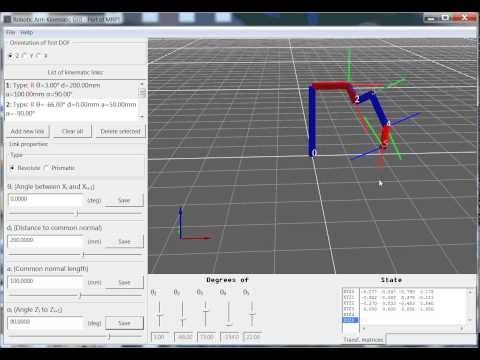Select kinematic link 1 in the list
Screen dimensions: 480x360
[71, 90]
